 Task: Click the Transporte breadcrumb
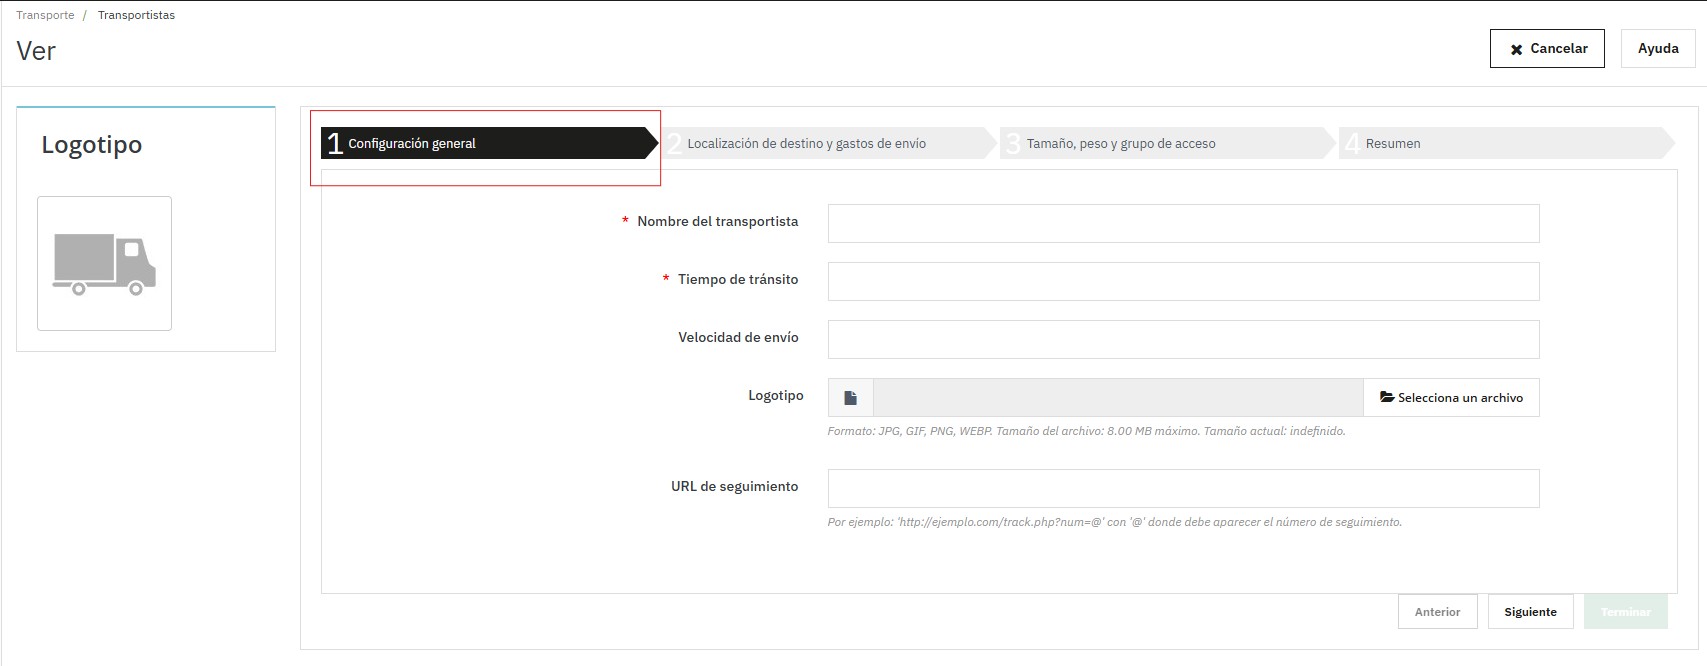coord(45,15)
